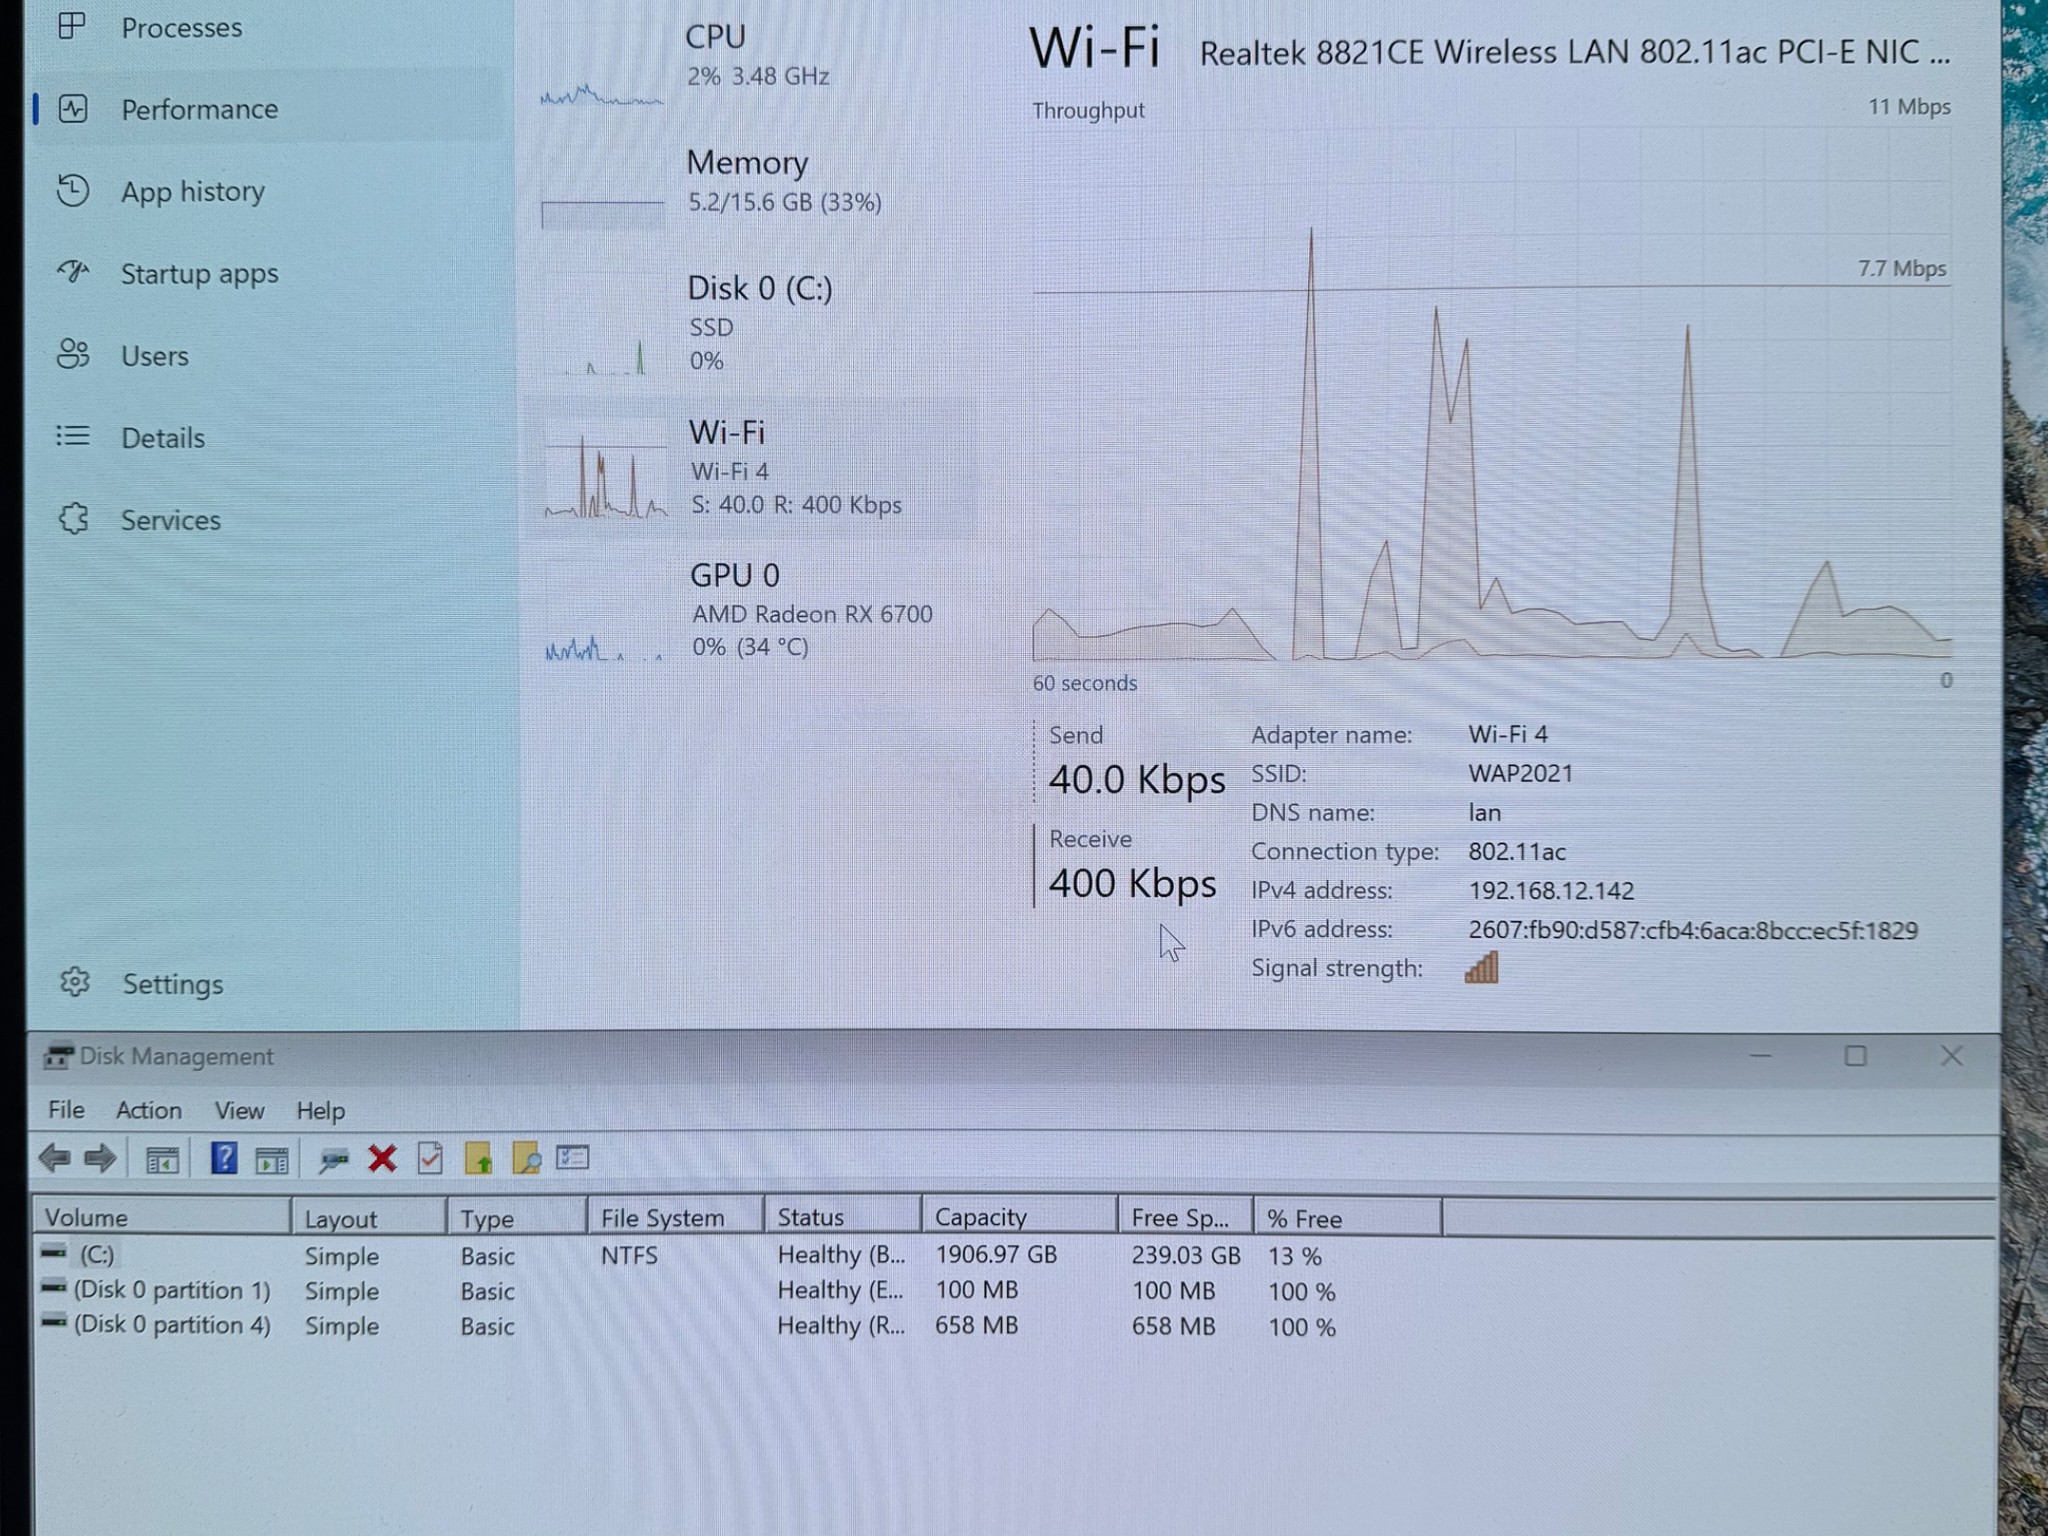2048x1536 pixels.
Task: Click the Export List toolbar icon
Action: tap(572, 1157)
